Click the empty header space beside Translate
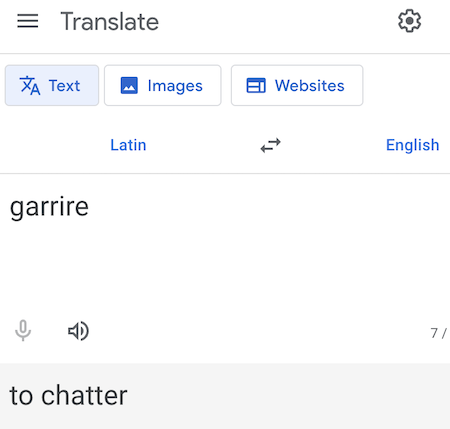 pos(277,21)
